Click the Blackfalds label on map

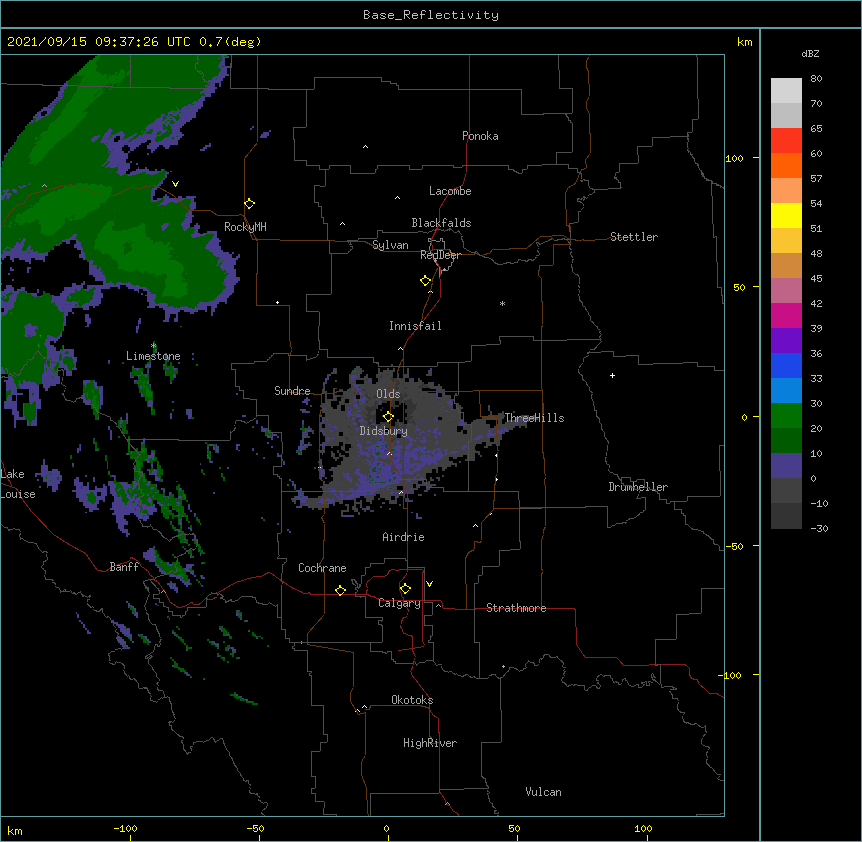(441, 223)
